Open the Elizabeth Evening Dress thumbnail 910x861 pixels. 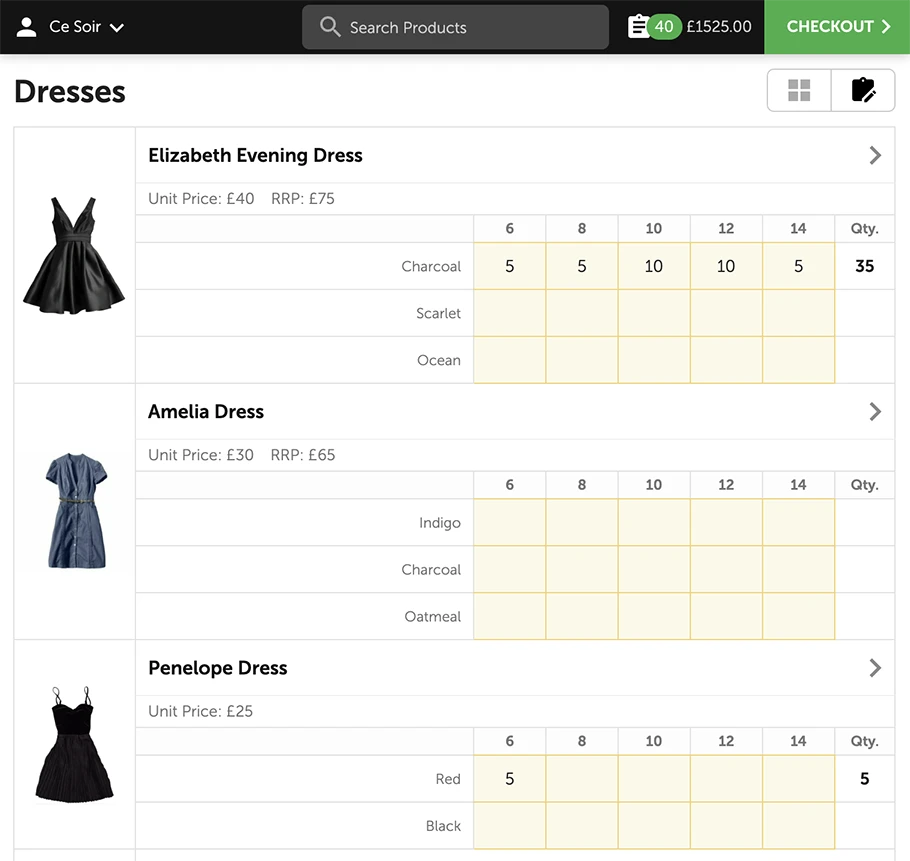74,255
